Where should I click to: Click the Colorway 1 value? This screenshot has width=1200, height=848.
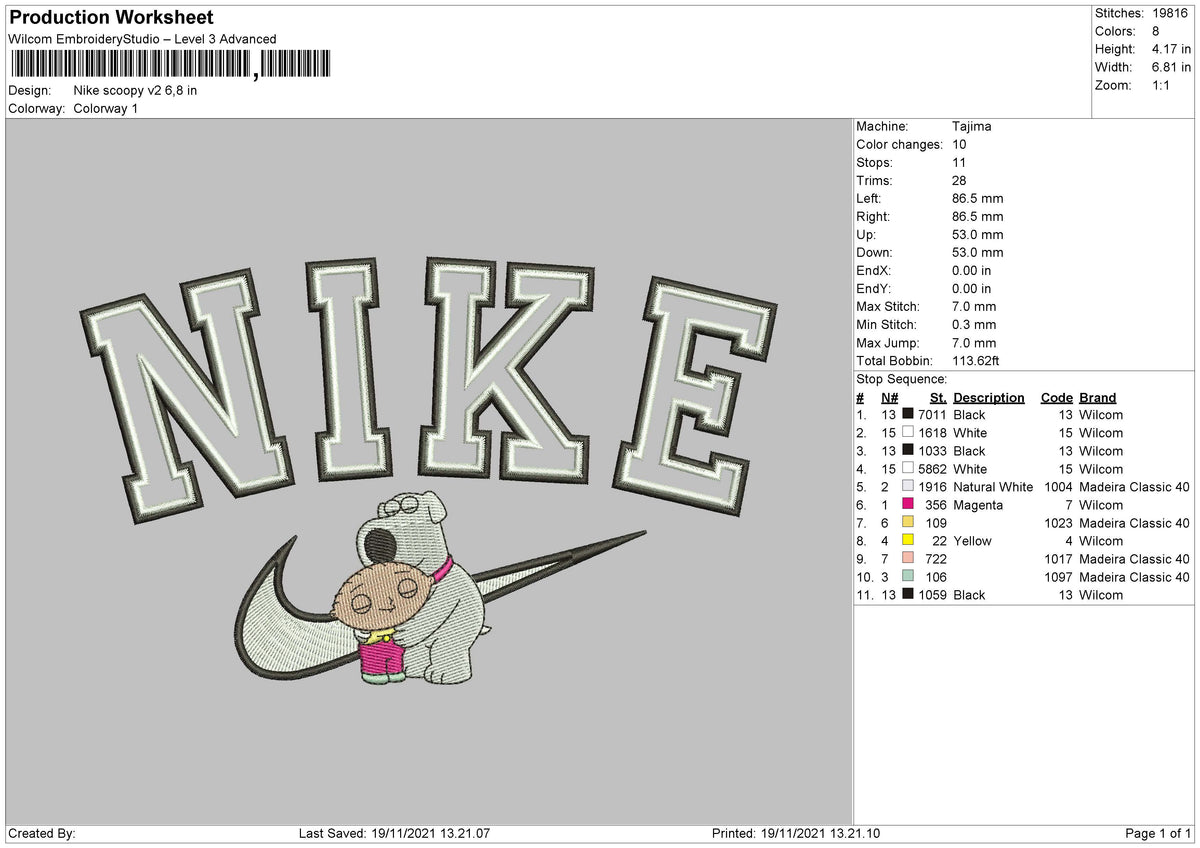106,108
